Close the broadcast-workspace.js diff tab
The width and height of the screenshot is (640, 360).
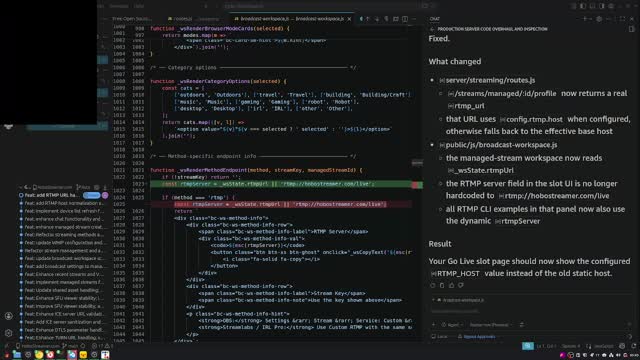point(349,19)
